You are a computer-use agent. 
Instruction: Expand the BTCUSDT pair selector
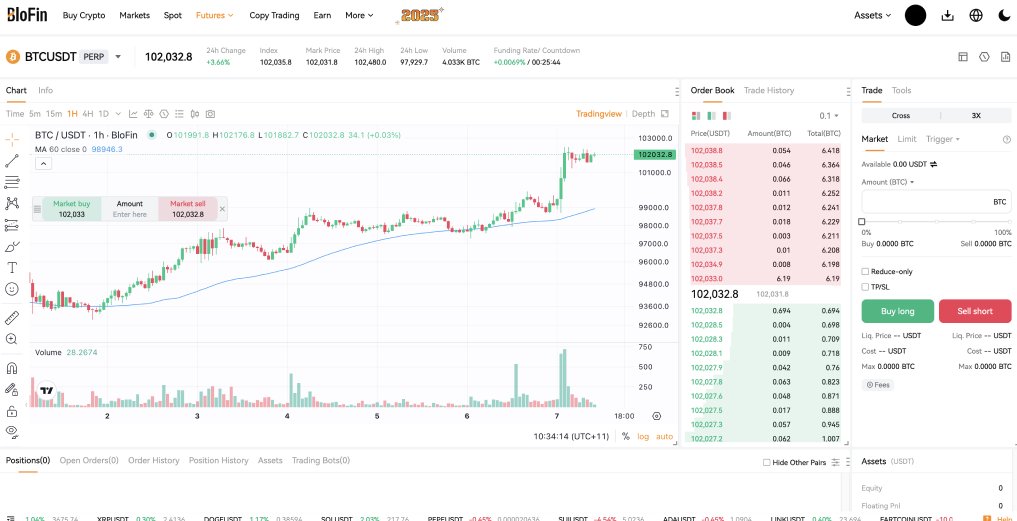118,57
